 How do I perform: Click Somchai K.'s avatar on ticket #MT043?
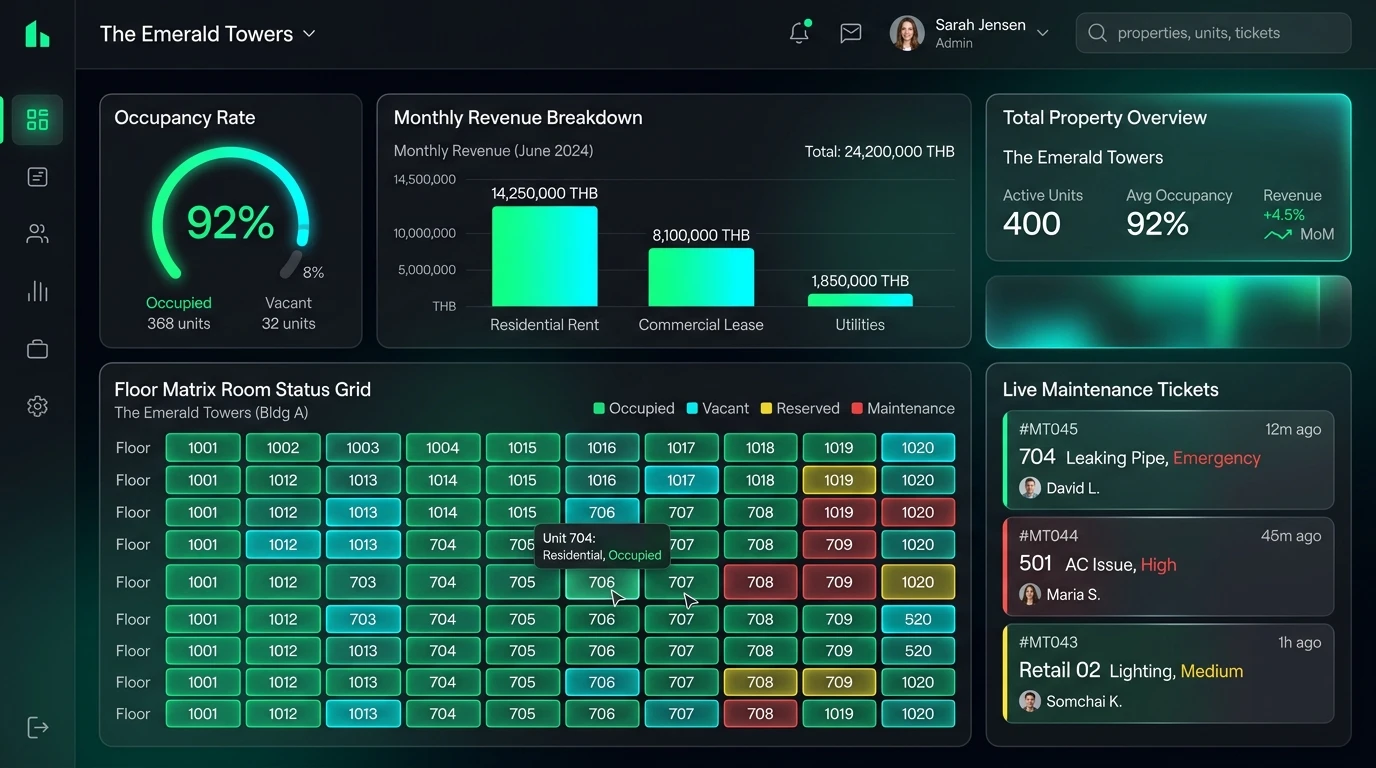click(1030, 701)
